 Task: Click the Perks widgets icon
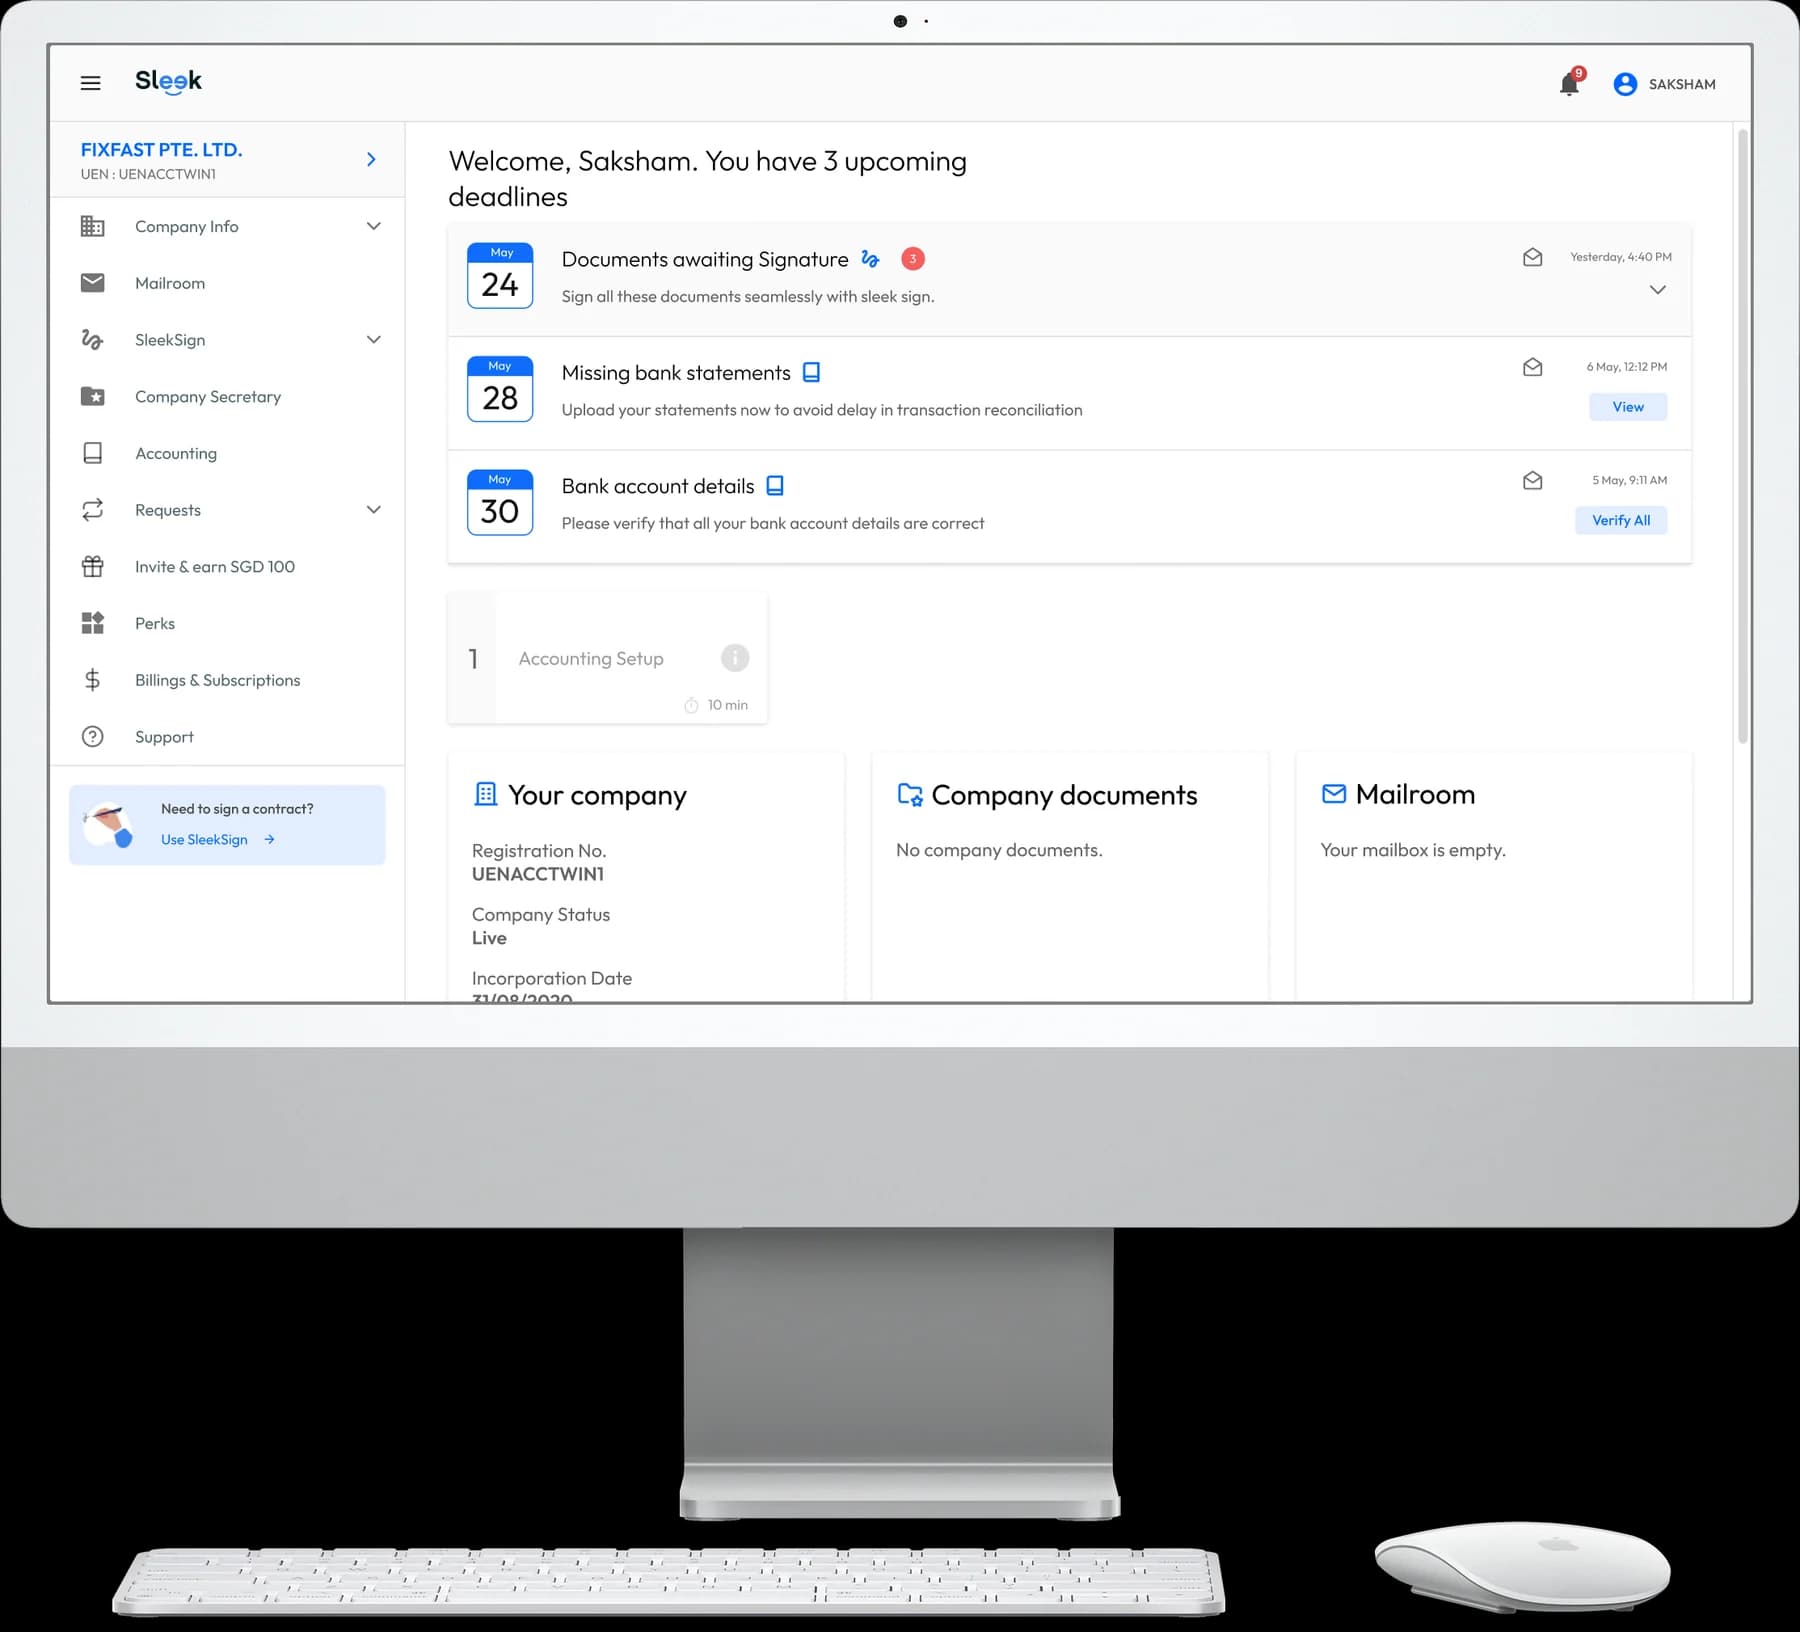tap(92, 623)
